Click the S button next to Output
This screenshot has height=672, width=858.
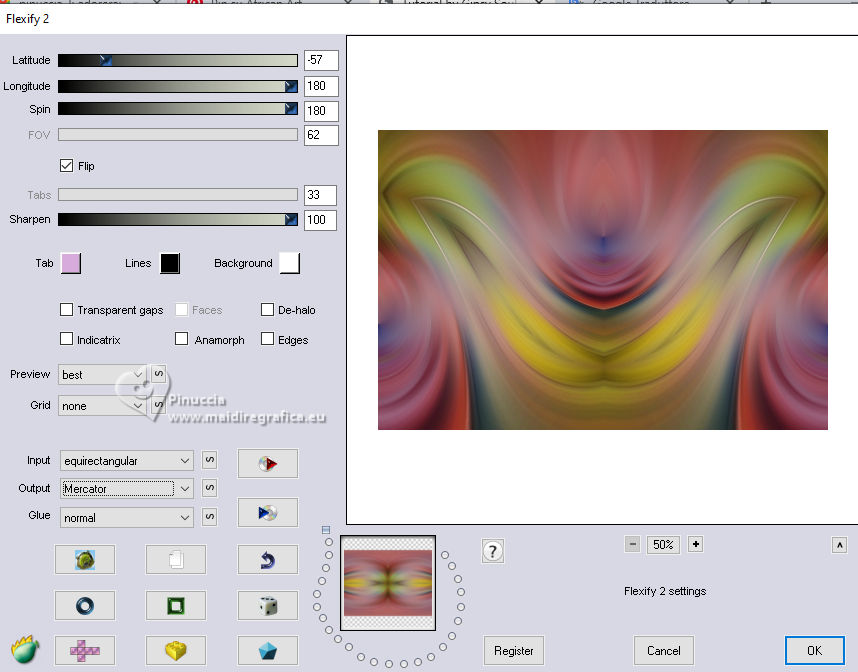point(210,488)
